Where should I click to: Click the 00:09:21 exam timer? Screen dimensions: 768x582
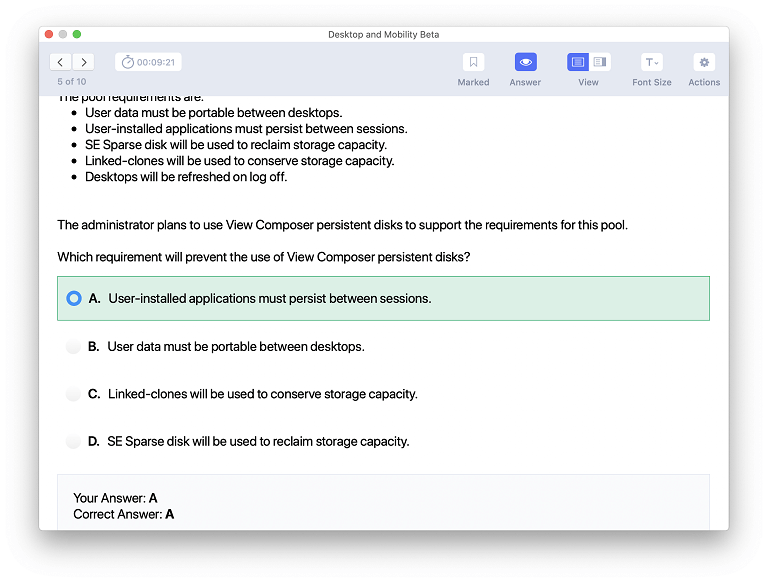click(x=148, y=62)
